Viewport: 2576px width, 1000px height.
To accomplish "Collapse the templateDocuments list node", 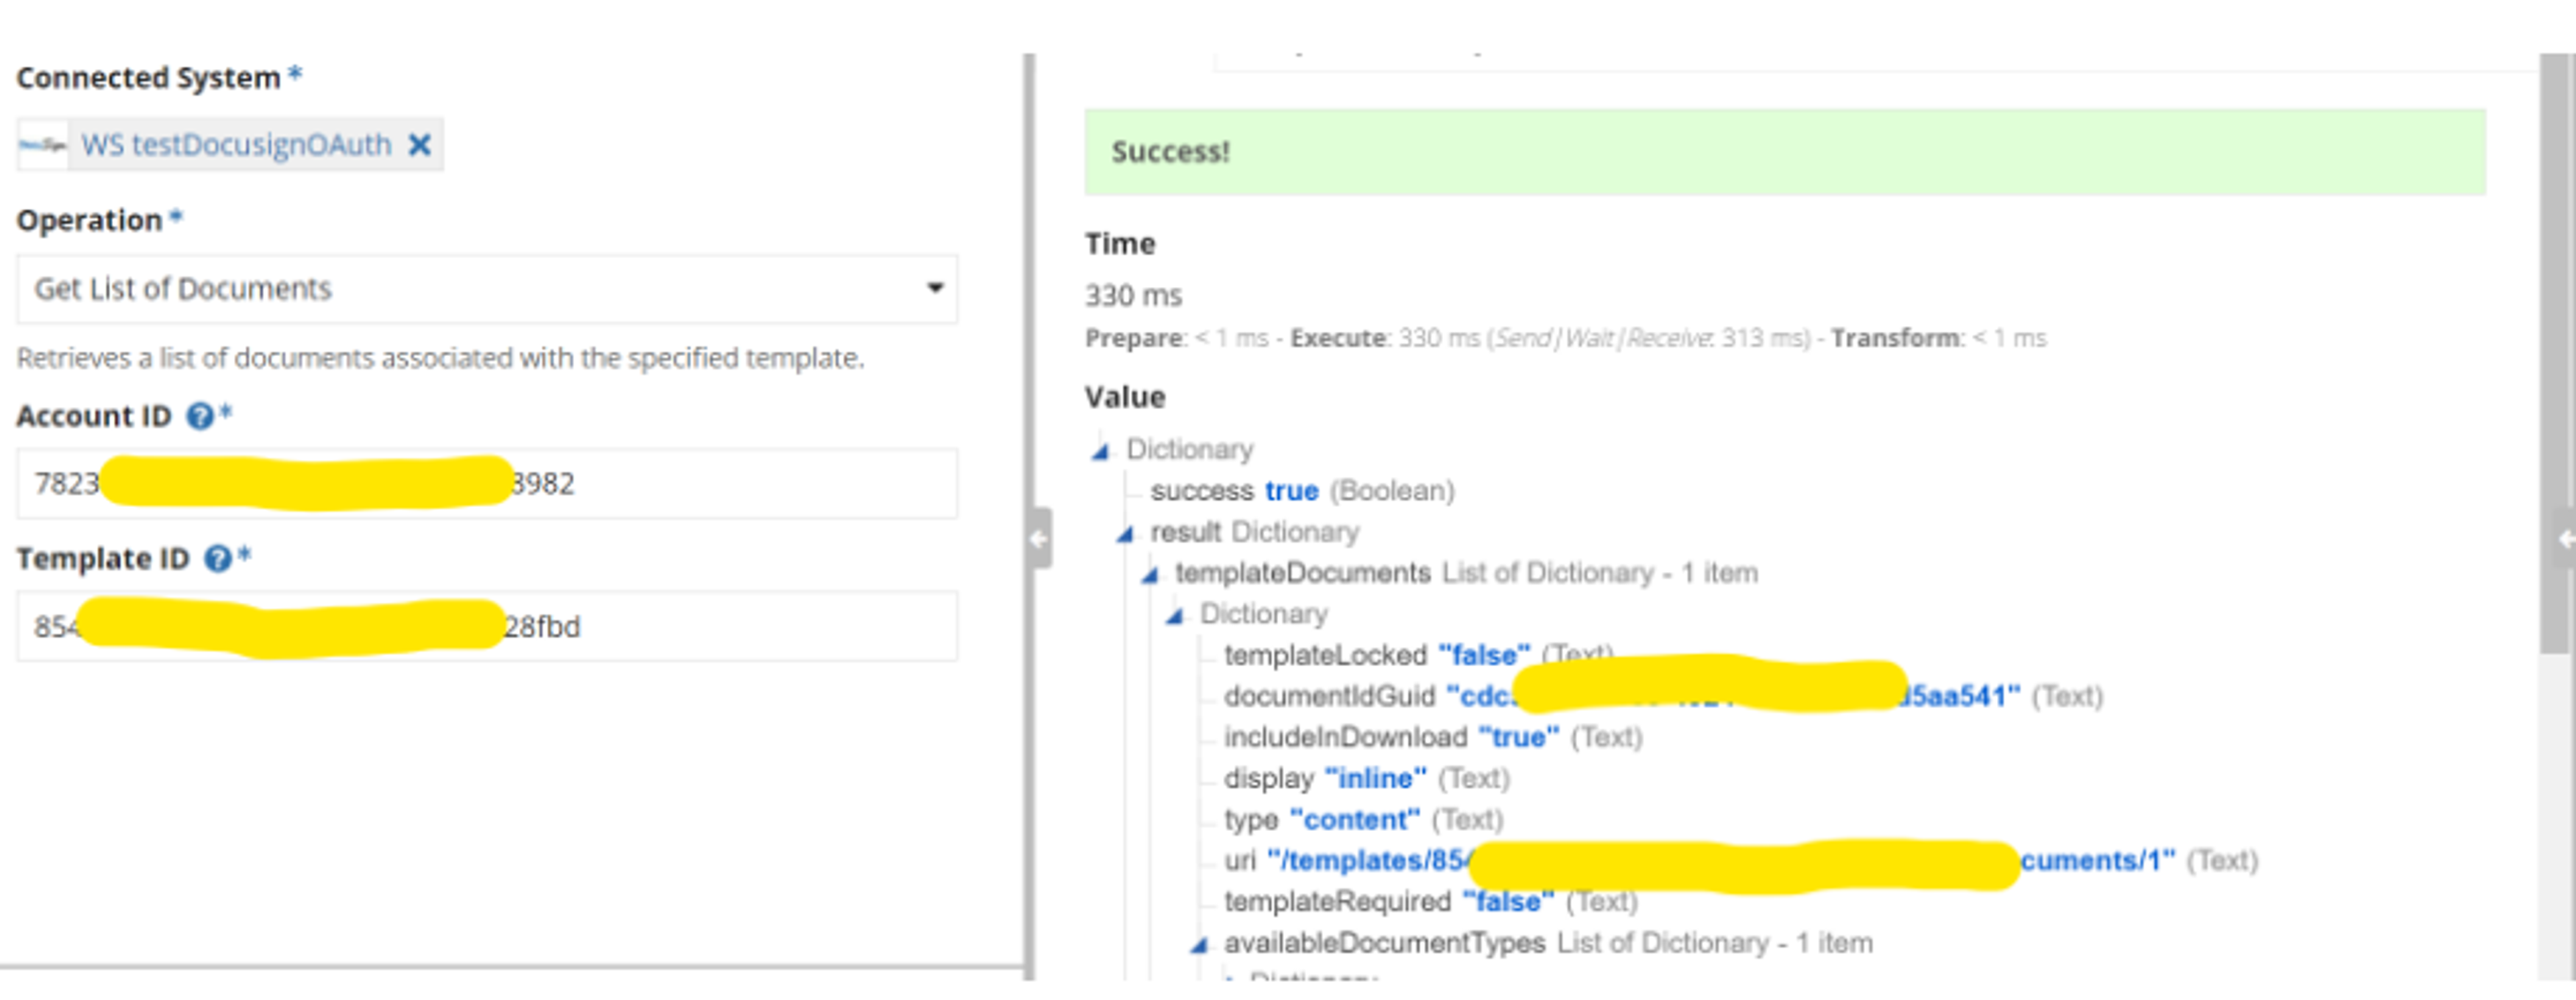I will [1150, 575].
